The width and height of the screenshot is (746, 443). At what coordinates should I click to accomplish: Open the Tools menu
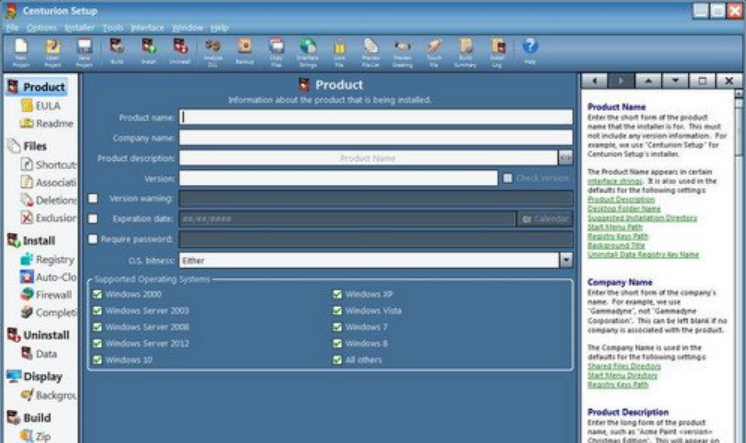[113, 28]
